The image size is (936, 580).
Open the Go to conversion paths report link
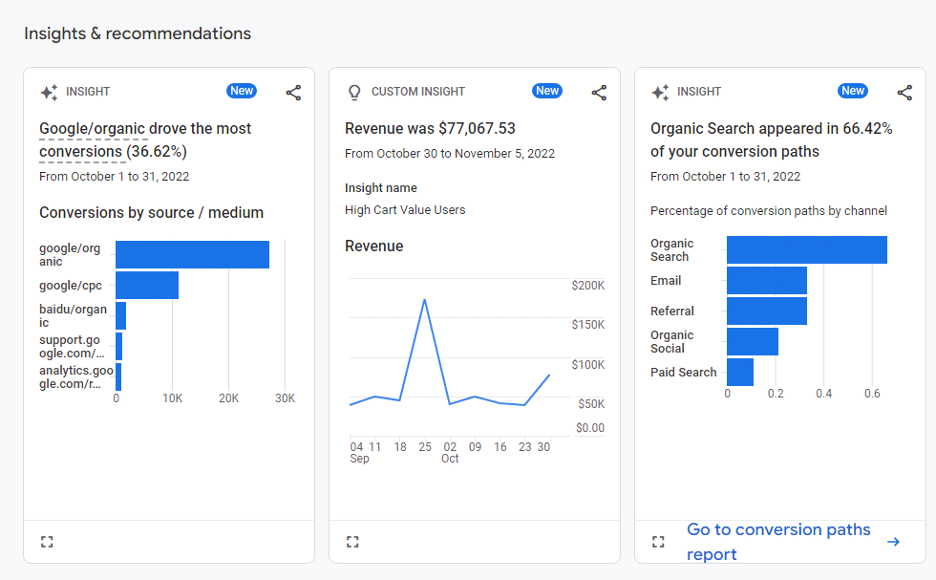778,542
